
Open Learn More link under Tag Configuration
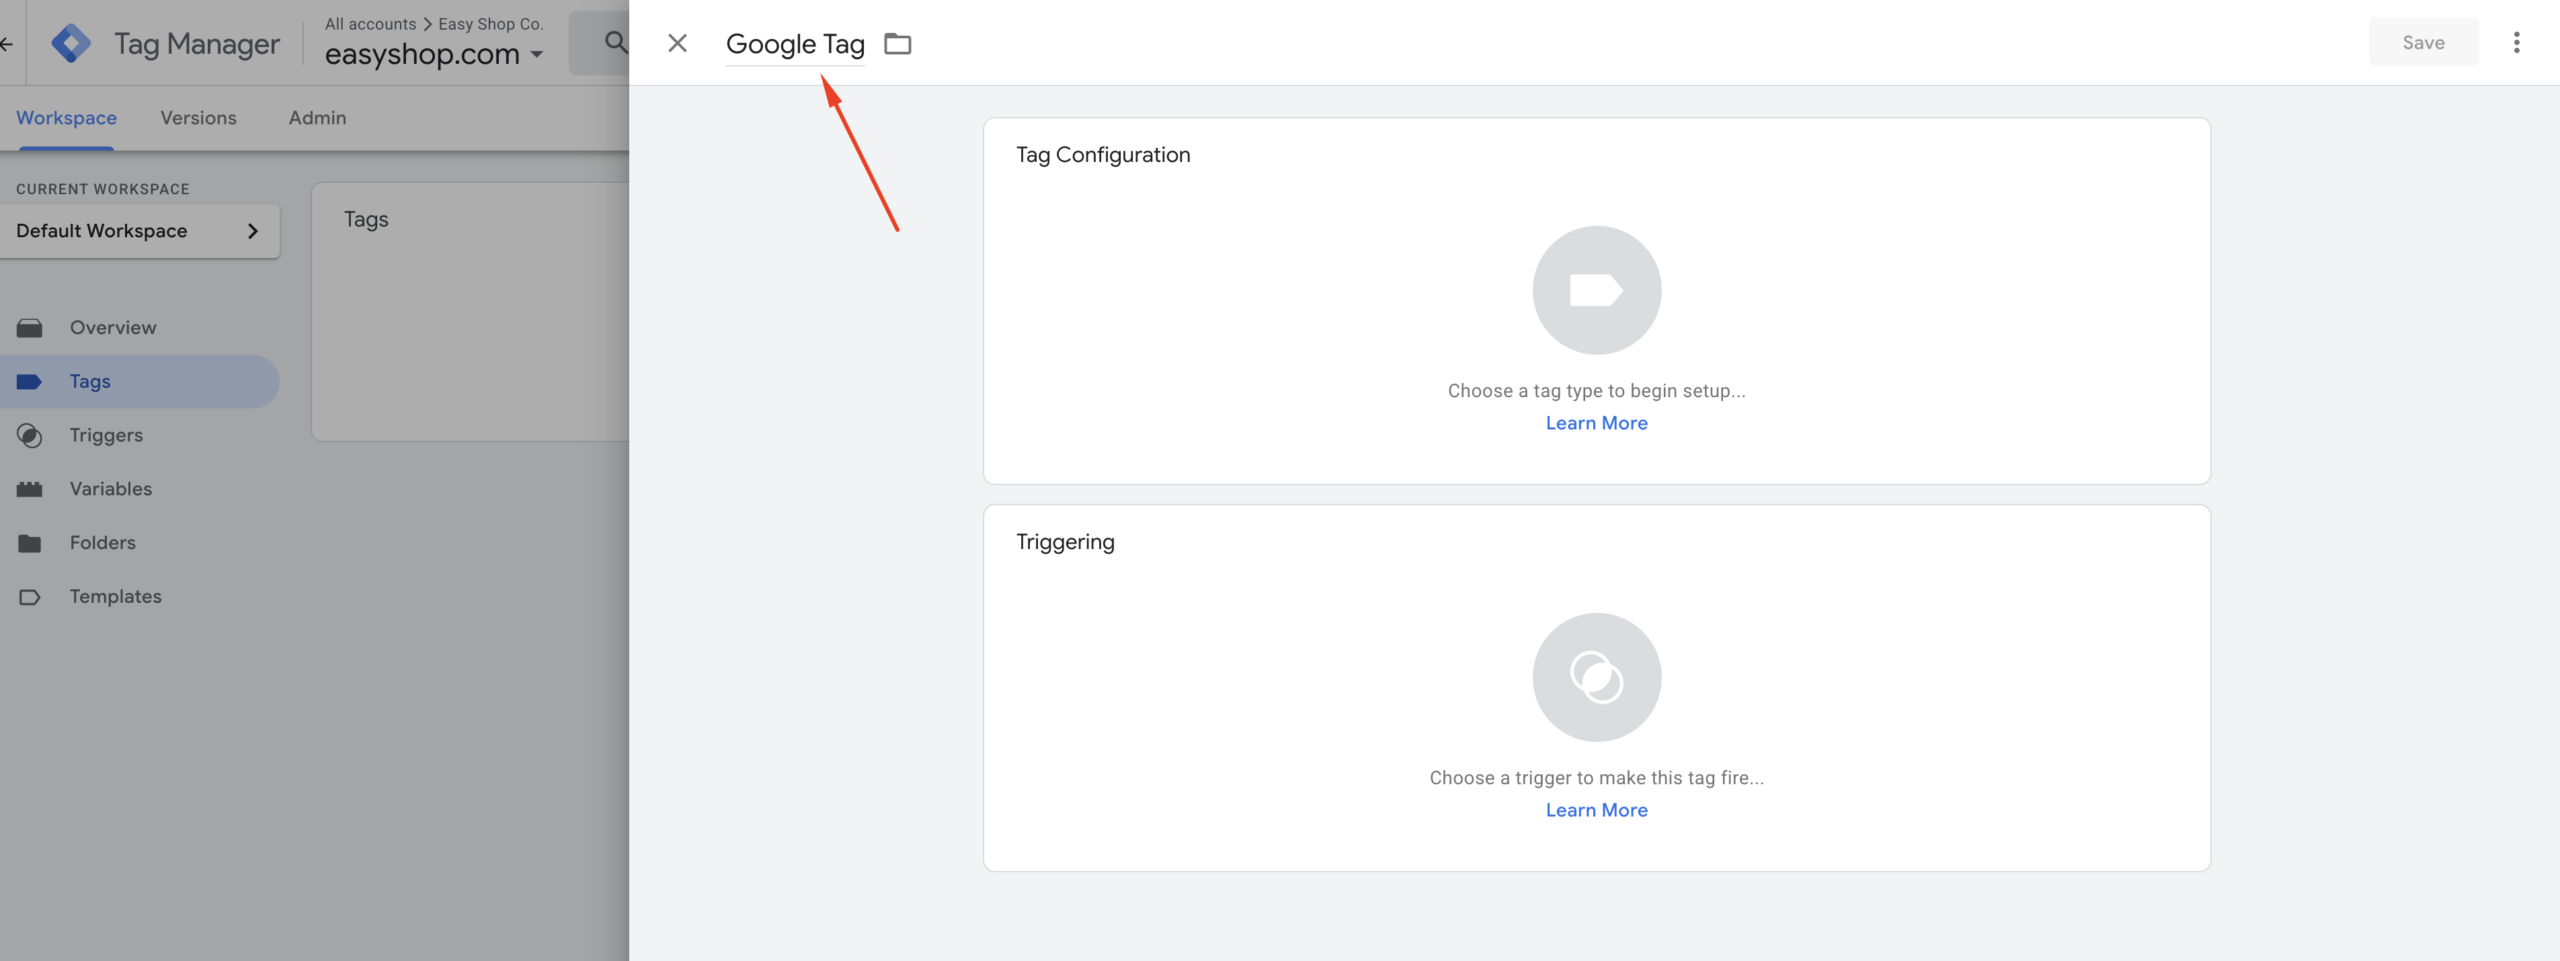(x=1596, y=423)
